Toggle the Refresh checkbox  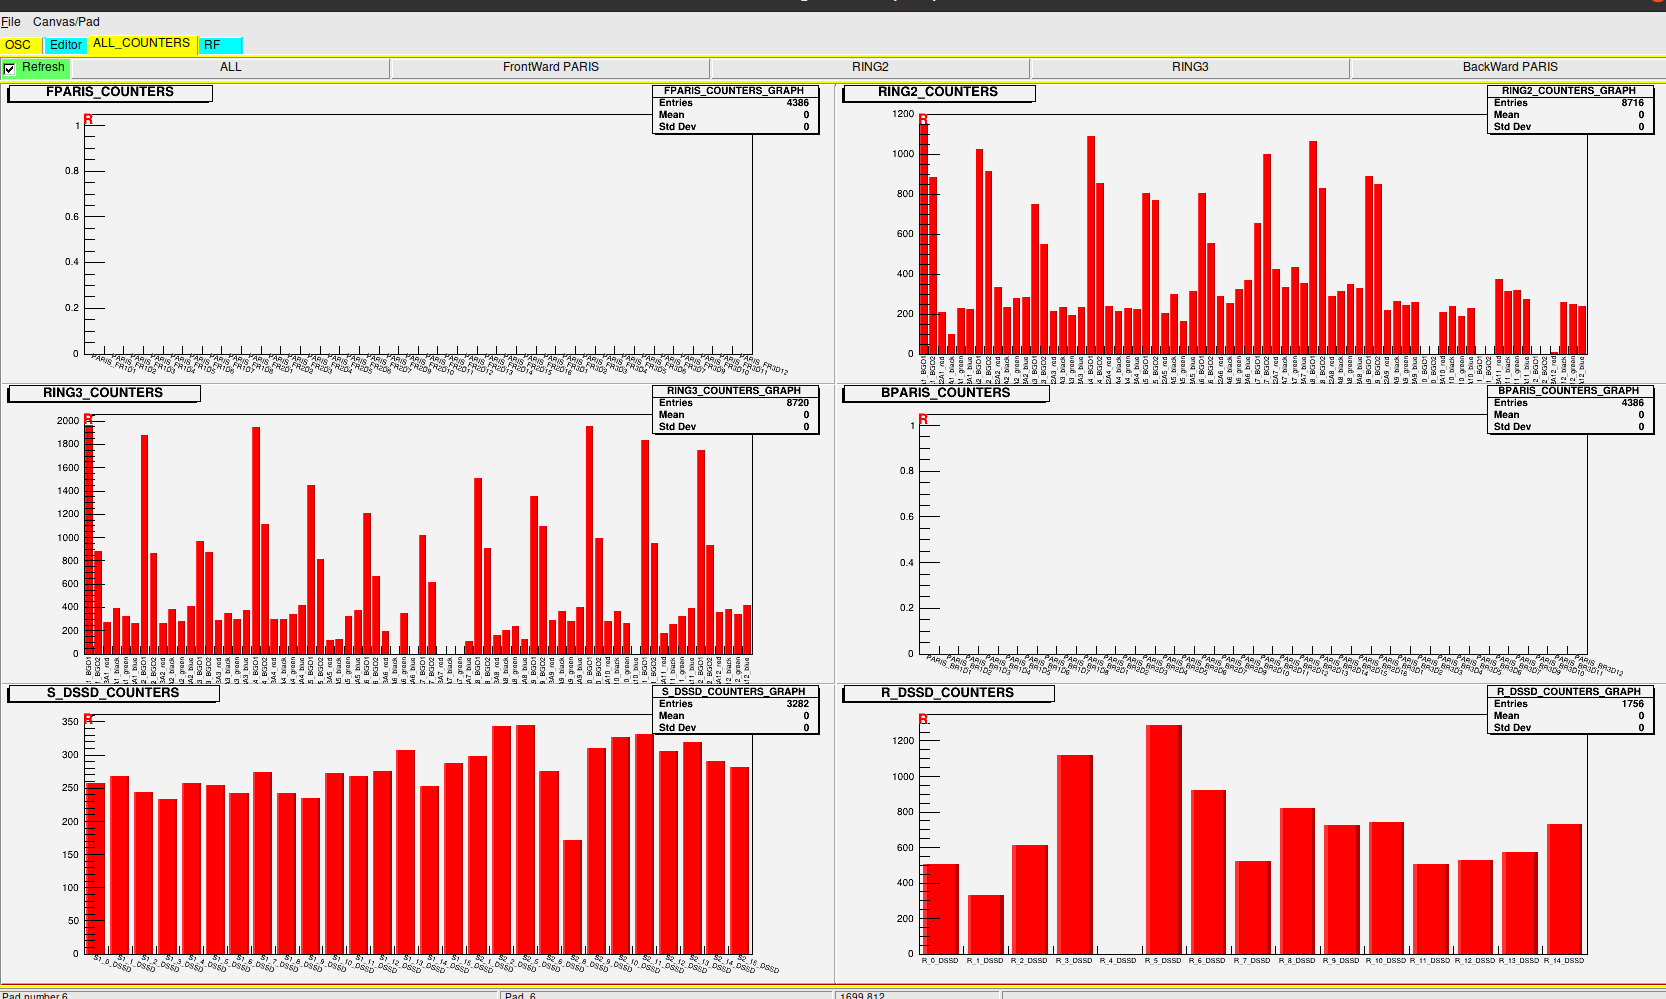click(10, 68)
